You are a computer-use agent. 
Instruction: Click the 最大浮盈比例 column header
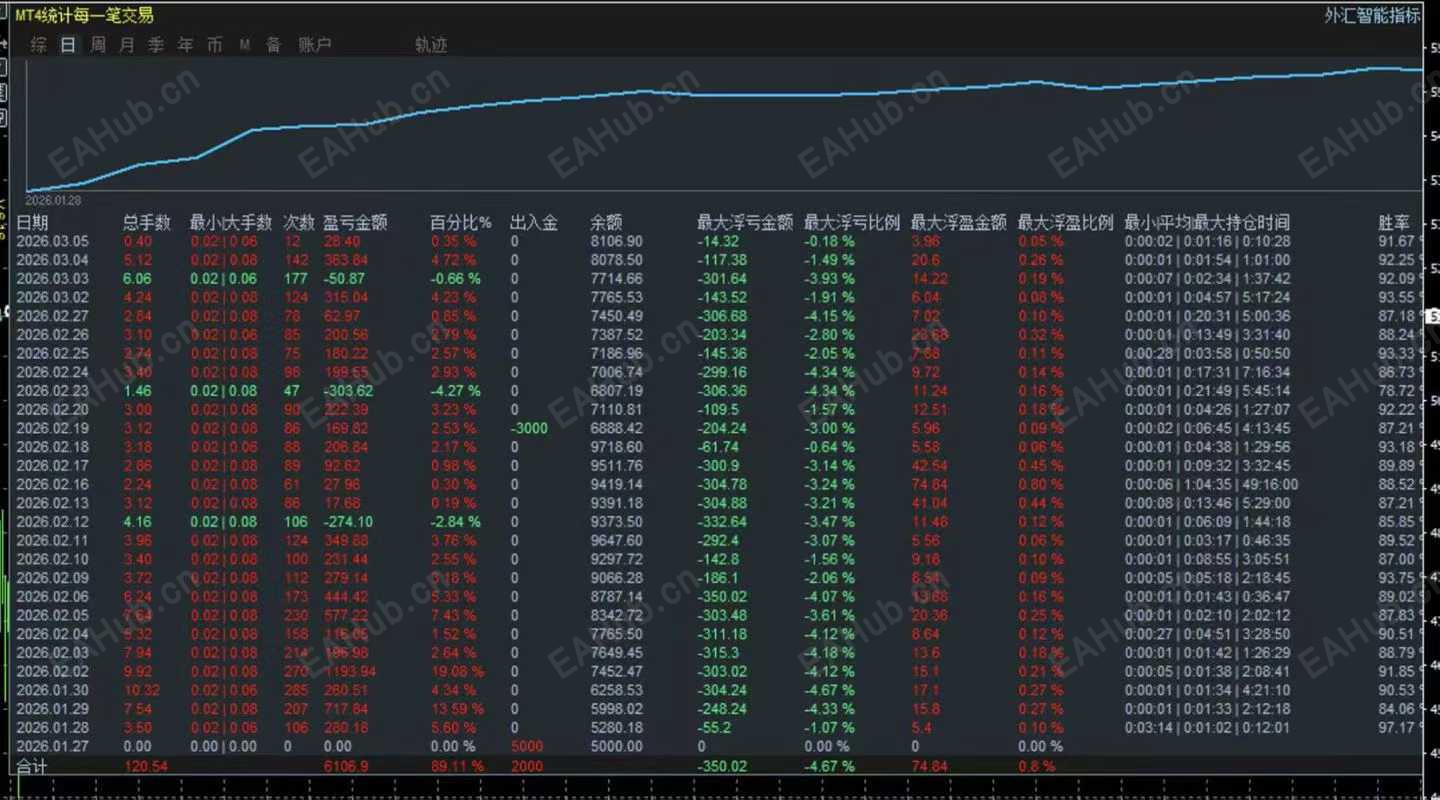[x=1066, y=222]
